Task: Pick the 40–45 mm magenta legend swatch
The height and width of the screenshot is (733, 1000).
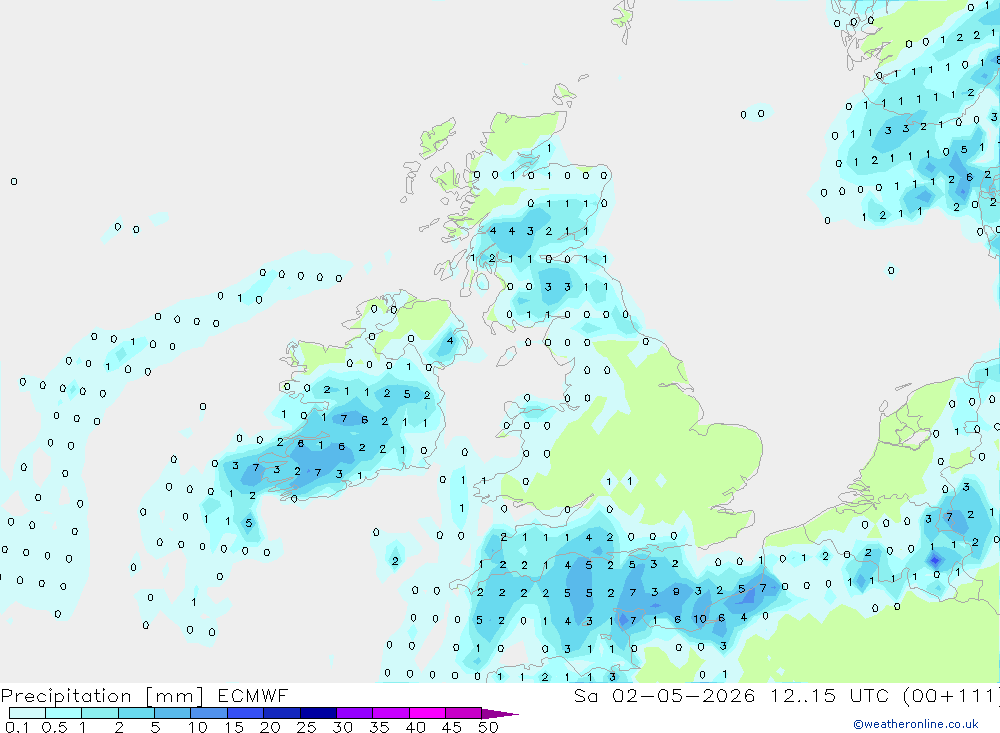Action: pos(427,713)
